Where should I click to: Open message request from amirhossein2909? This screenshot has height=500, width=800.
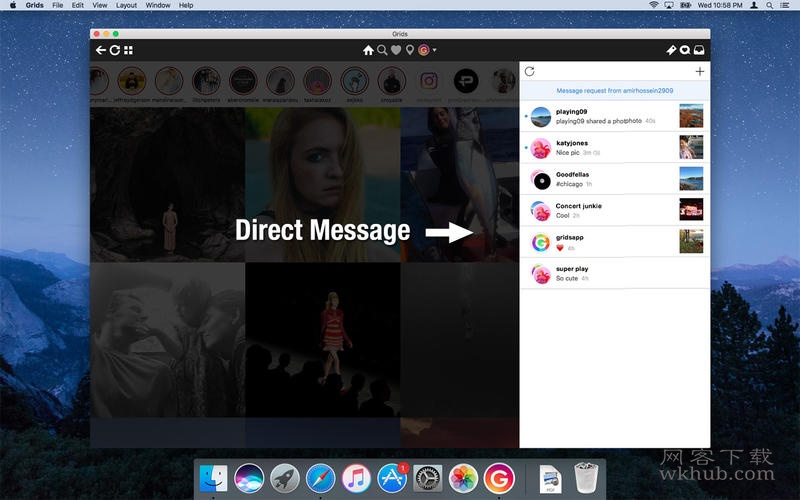tap(614, 90)
